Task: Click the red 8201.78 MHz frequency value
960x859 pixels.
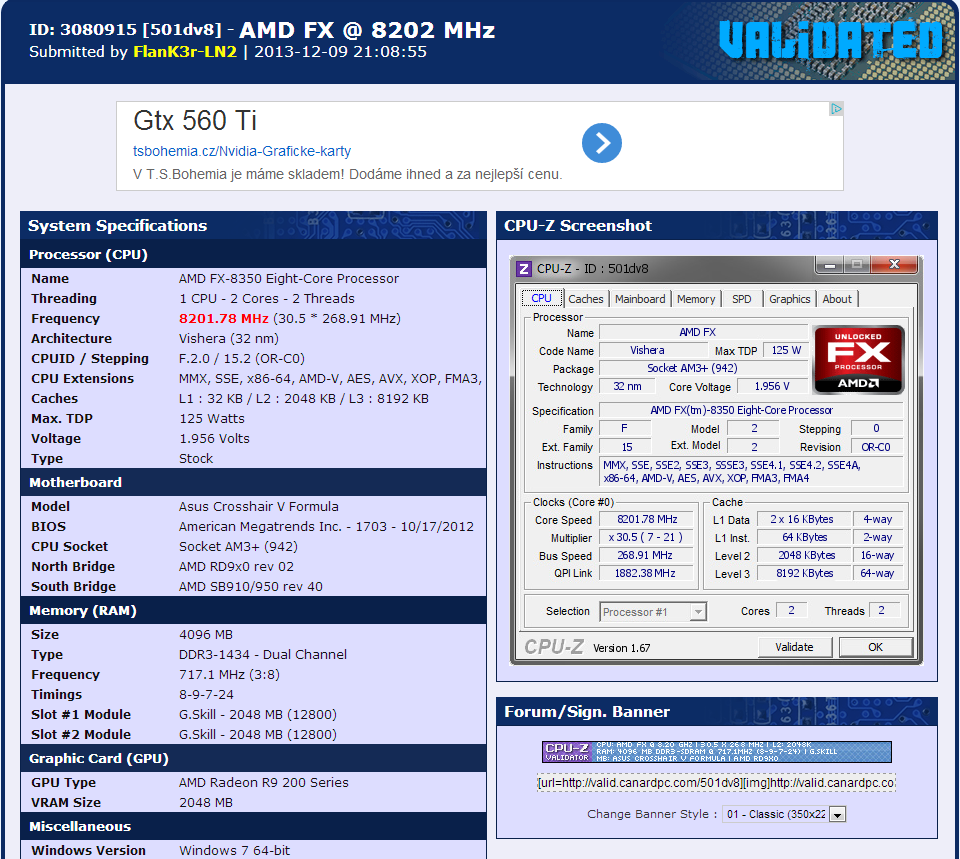Action: (223, 318)
